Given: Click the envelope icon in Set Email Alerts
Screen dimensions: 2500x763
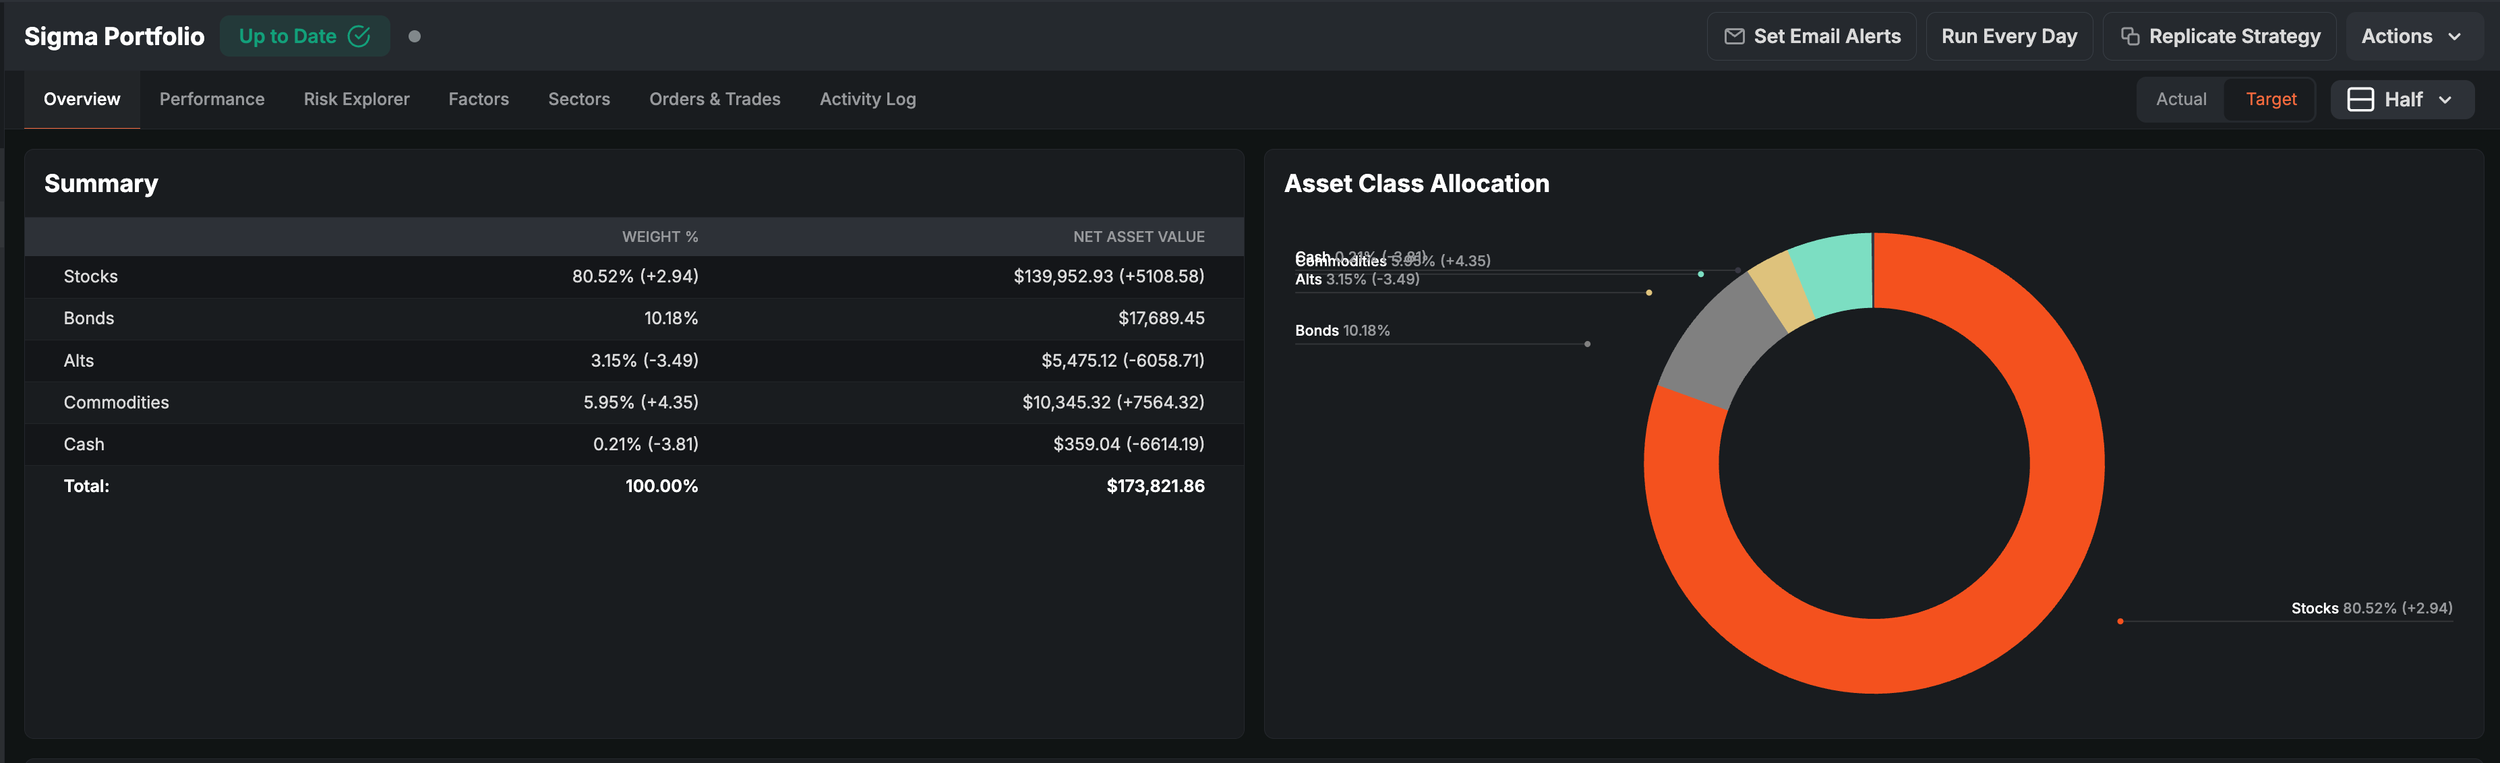Looking at the screenshot, I should click(1734, 36).
